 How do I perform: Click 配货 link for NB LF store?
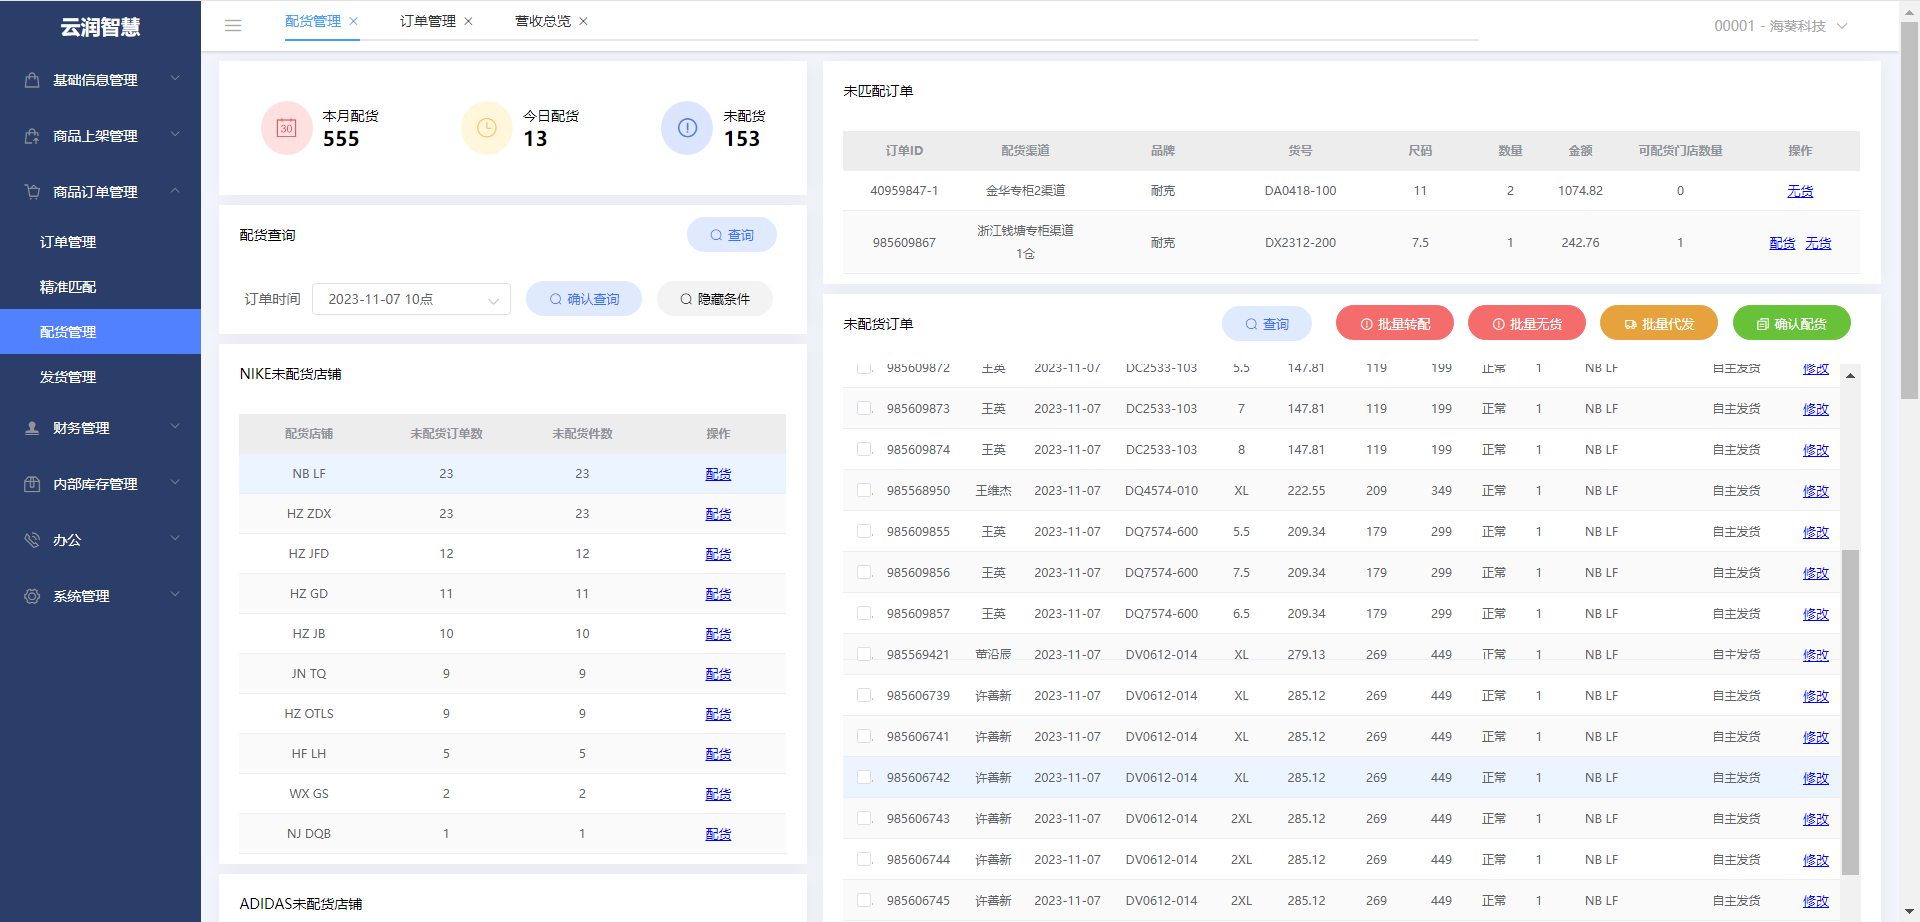tap(718, 474)
